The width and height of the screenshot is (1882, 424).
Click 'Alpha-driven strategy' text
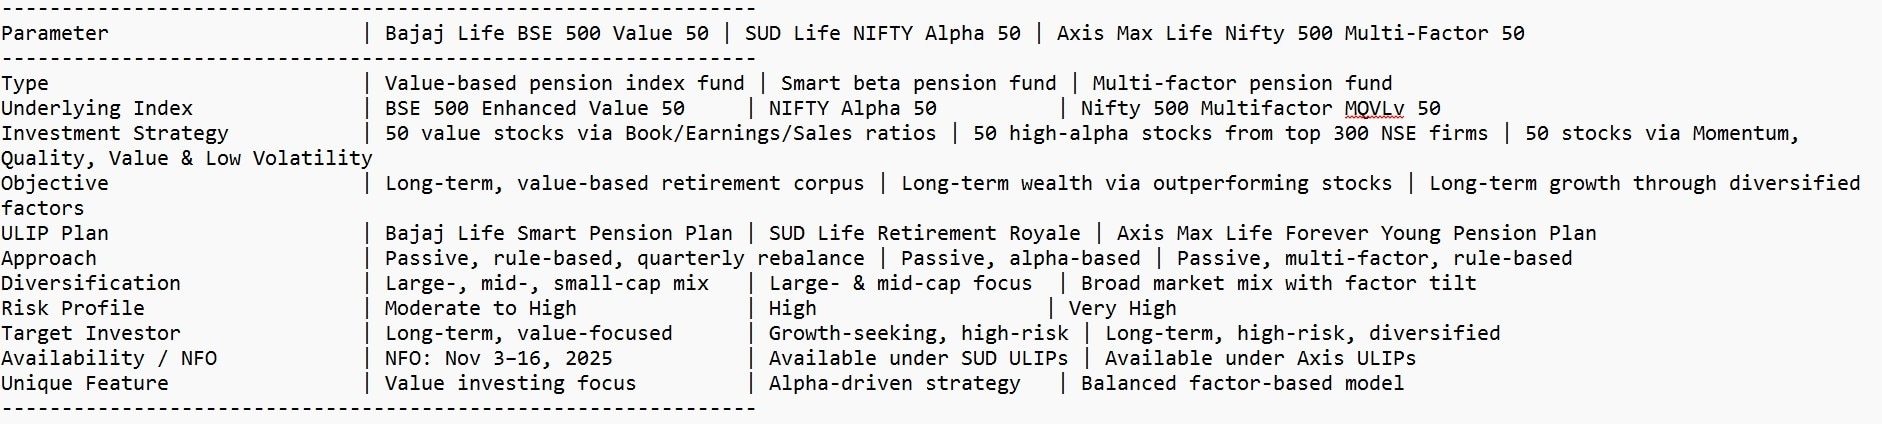894,383
